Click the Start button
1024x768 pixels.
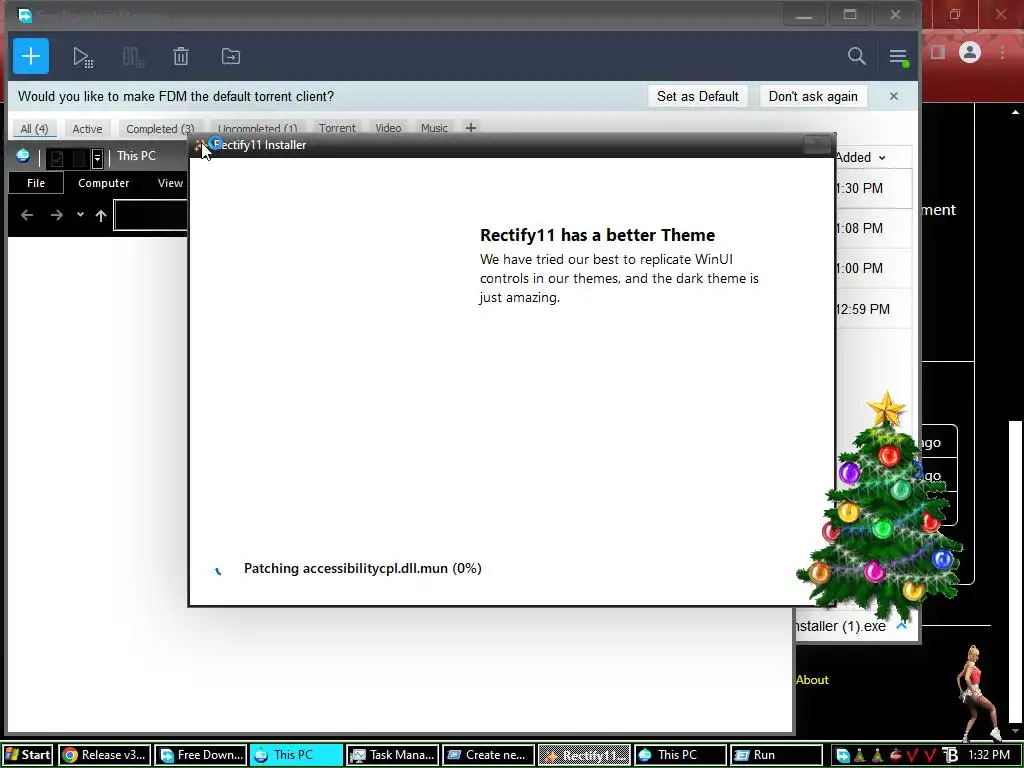27,755
